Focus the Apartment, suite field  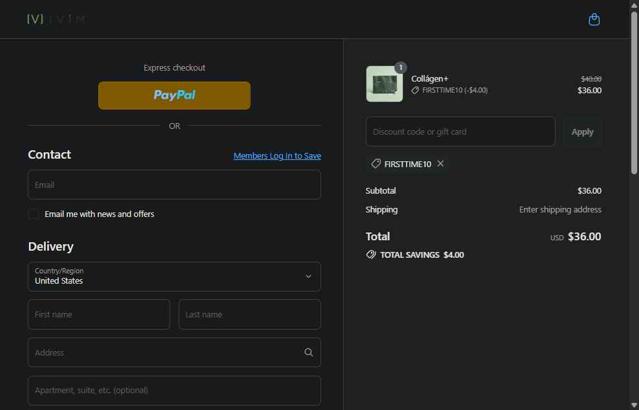point(174,390)
